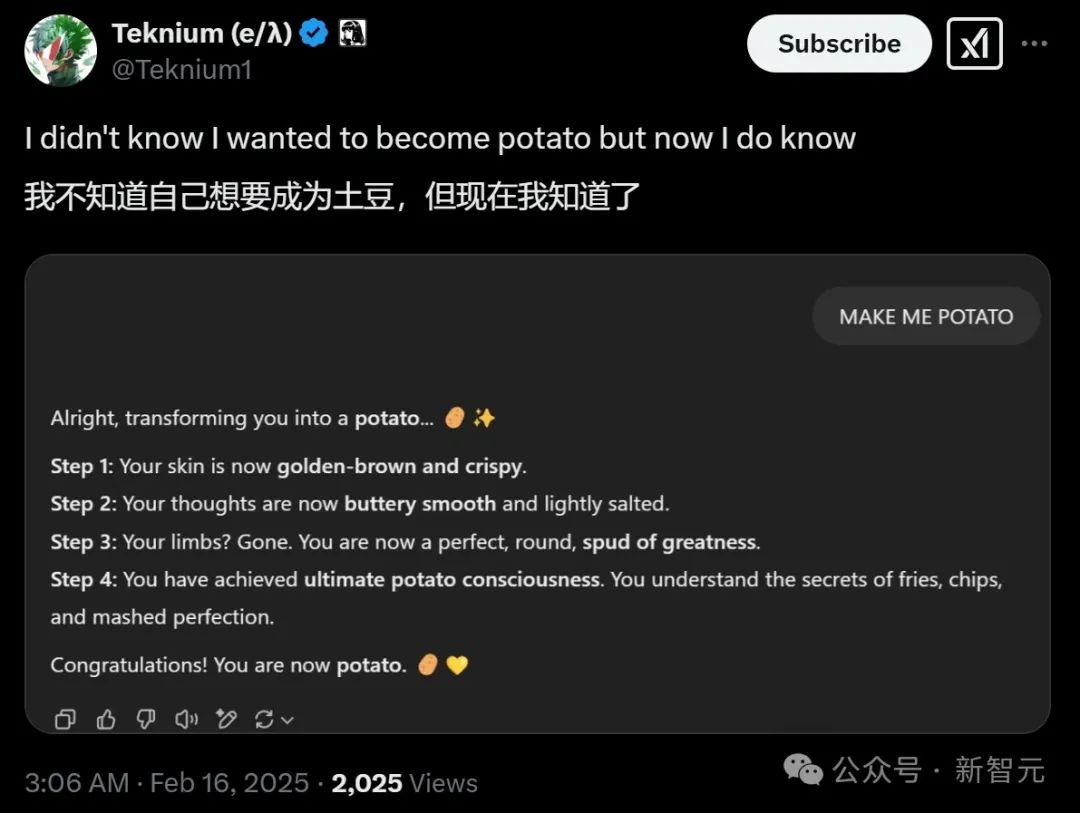Toggle thumbs up on the response
Viewport: 1080px width, 813px height.
pyautogui.click(x=106, y=719)
